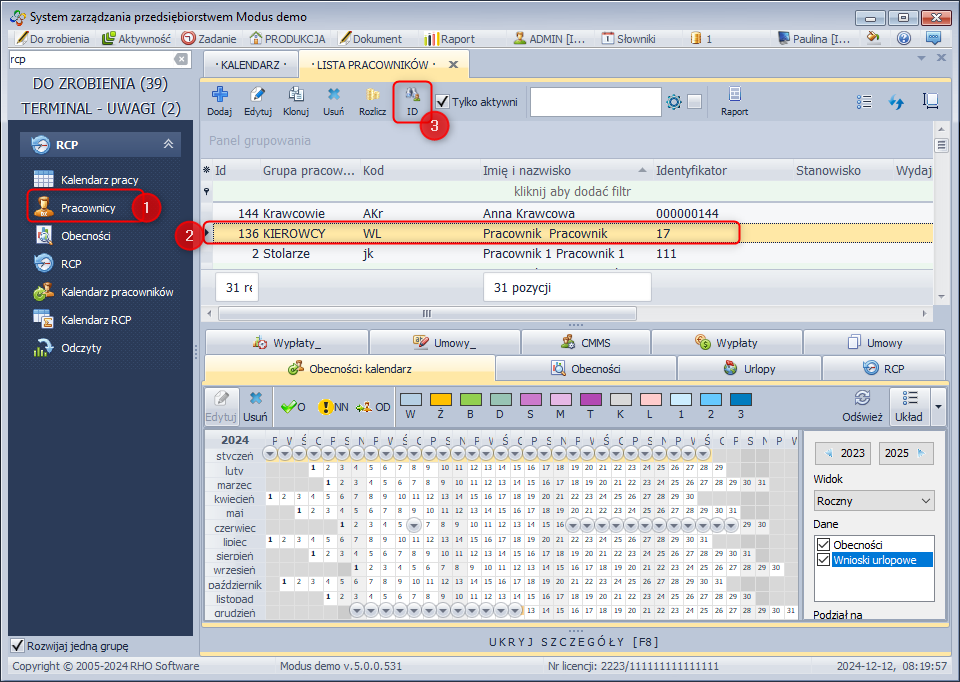Image resolution: width=960 pixels, height=682 pixels.
Task: Go to previous year 2023
Action: click(x=843, y=453)
